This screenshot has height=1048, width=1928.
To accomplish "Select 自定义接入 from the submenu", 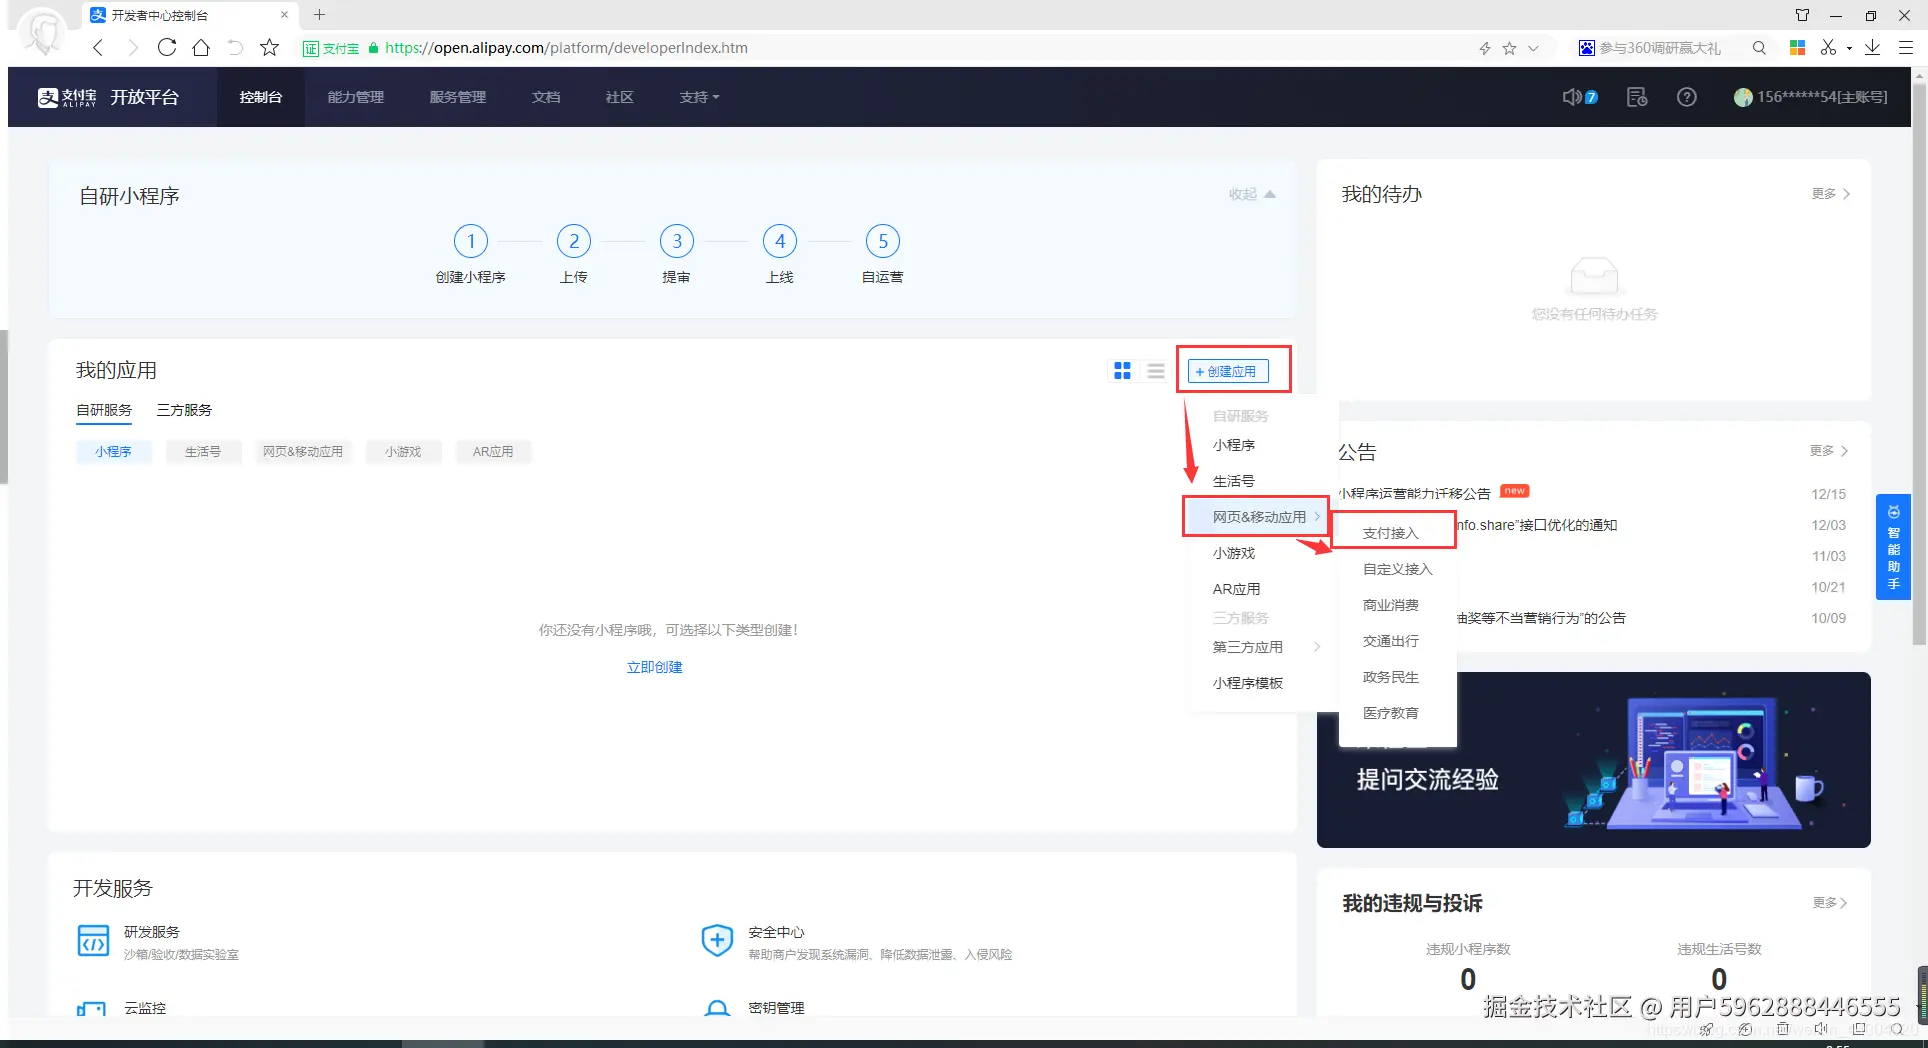I will click(x=1397, y=569).
